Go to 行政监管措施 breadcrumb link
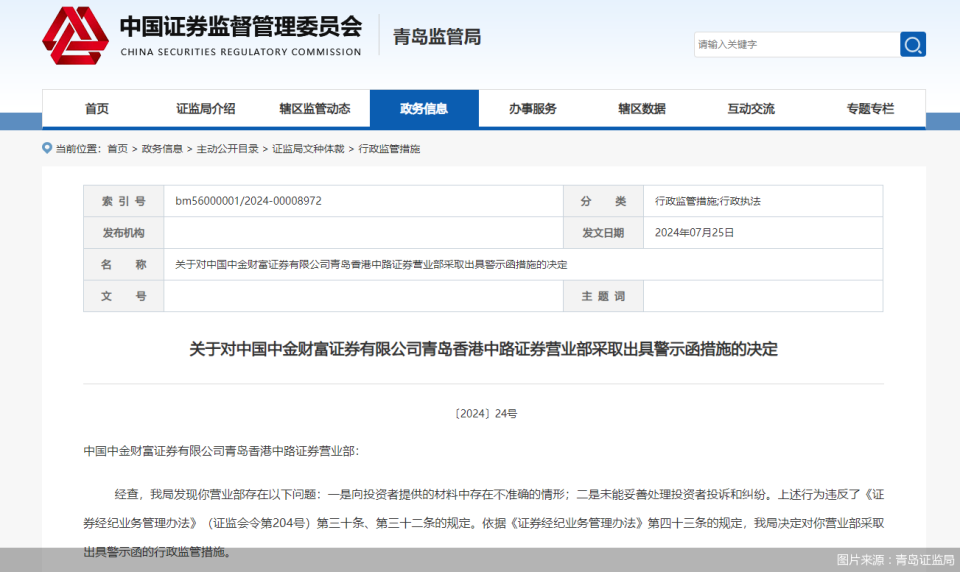The height and width of the screenshot is (572, 960). [x=389, y=149]
